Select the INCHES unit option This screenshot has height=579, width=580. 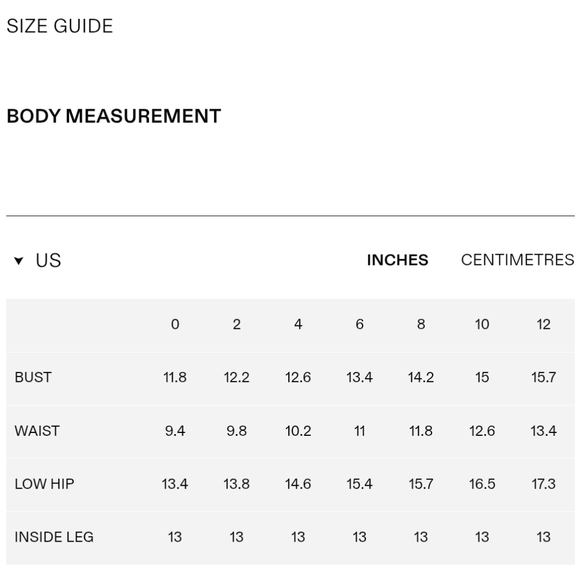pyautogui.click(x=398, y=260)
